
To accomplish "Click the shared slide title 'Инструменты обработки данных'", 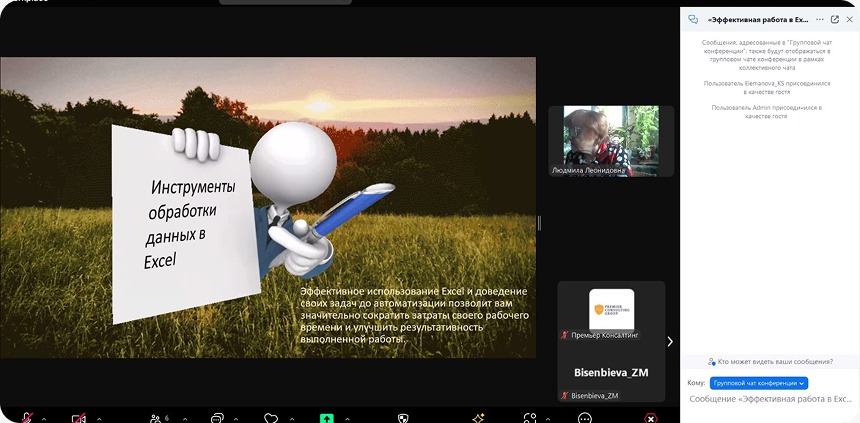I will (191, 223).
